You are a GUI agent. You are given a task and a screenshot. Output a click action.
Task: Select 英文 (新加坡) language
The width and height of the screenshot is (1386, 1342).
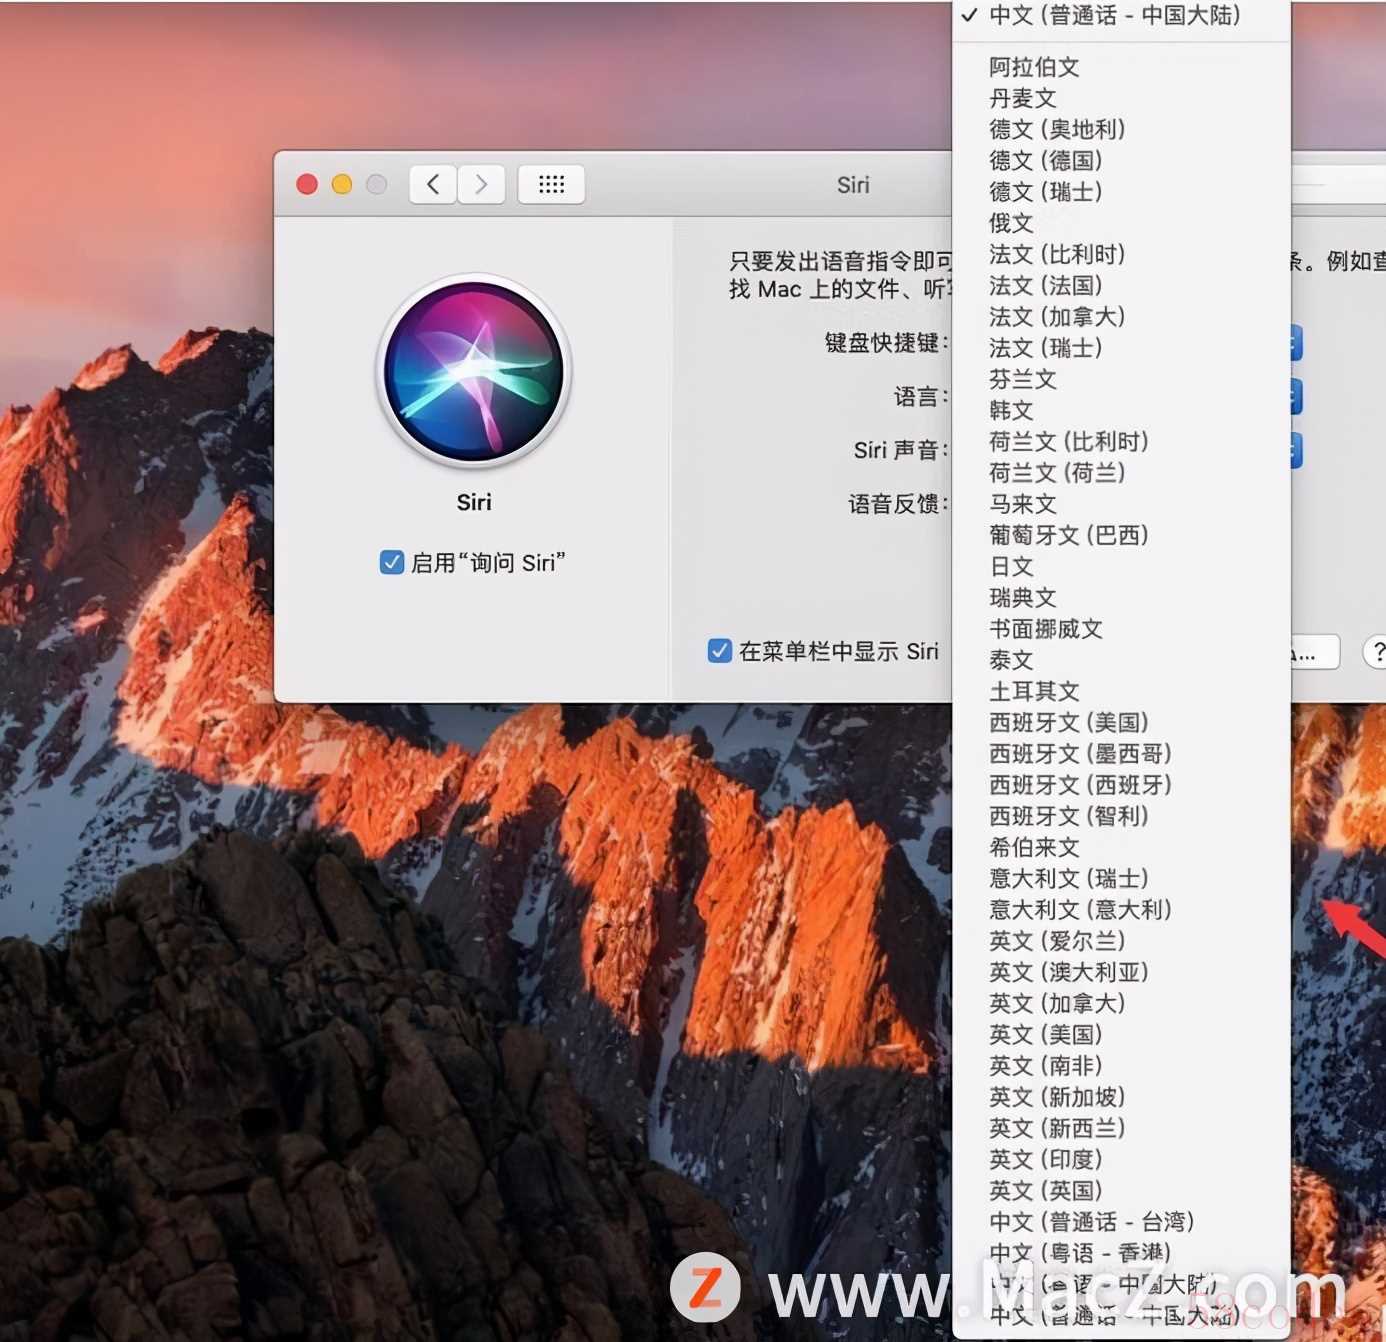(1122, 1097)
